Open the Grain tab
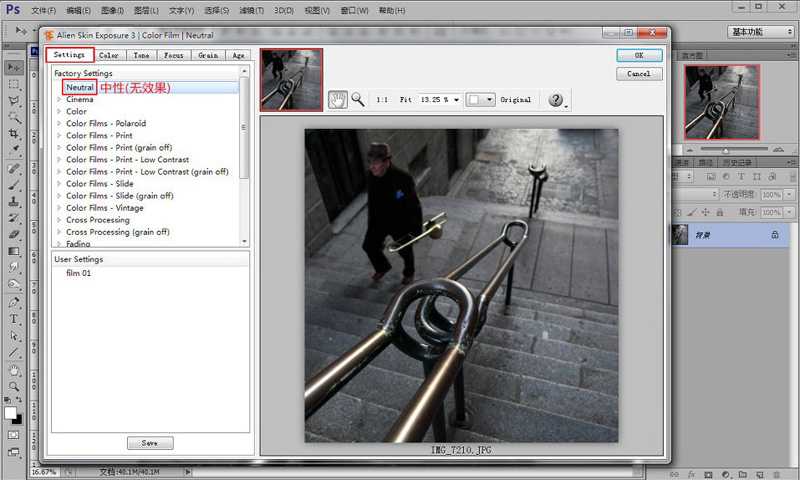800x480 pixels. tap(208, 55)
